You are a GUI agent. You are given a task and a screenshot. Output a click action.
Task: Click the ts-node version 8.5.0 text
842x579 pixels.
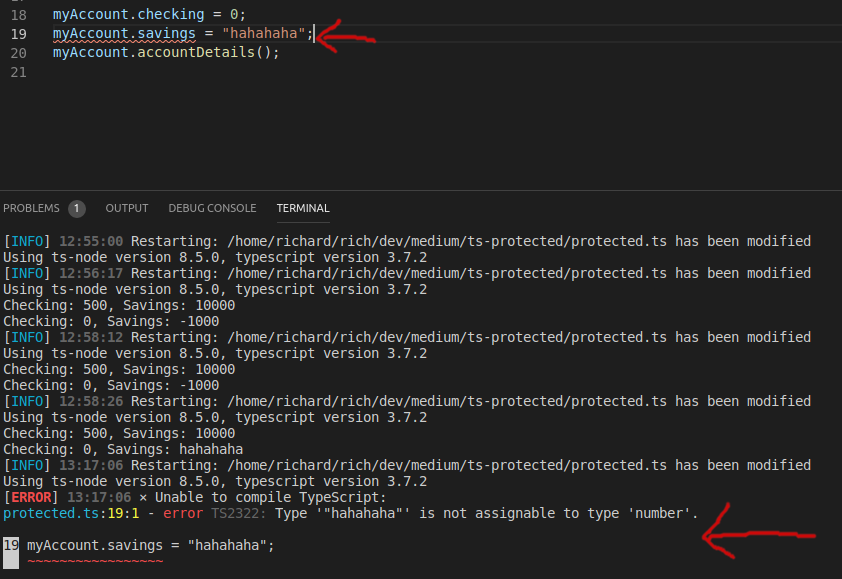[x=135, y=481]
